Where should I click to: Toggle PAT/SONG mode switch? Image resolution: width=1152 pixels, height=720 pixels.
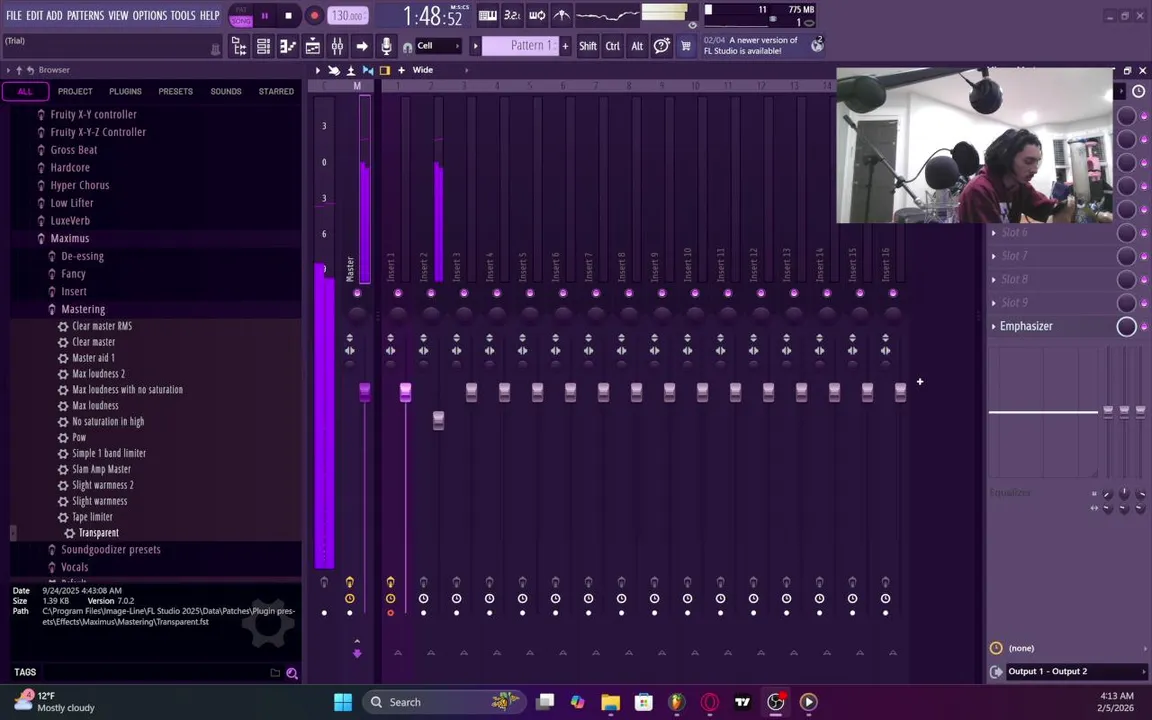coord(241,15)
